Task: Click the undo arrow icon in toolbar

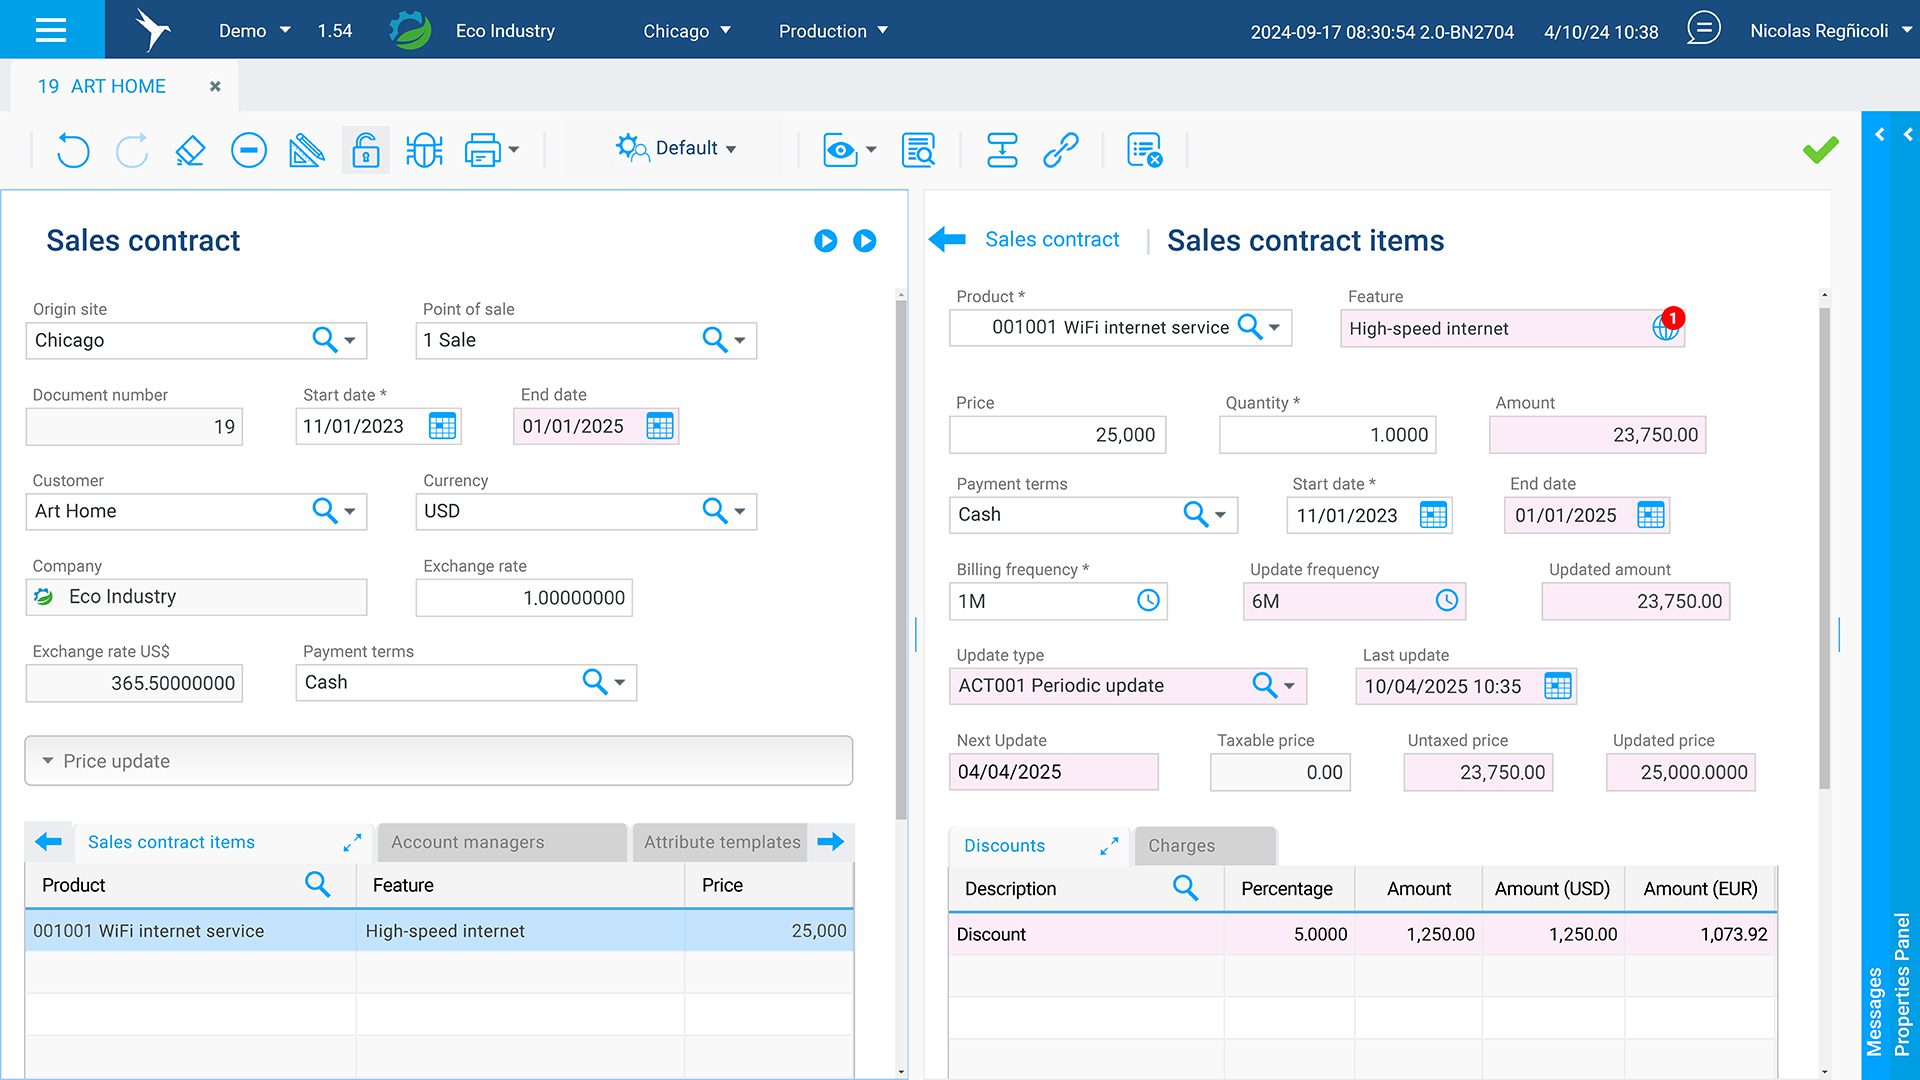Action: (73, 150)
